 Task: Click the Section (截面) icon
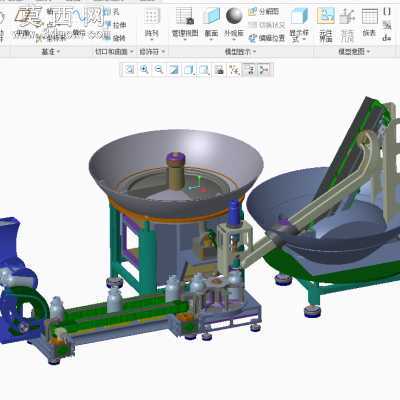(x=212, y=16)
